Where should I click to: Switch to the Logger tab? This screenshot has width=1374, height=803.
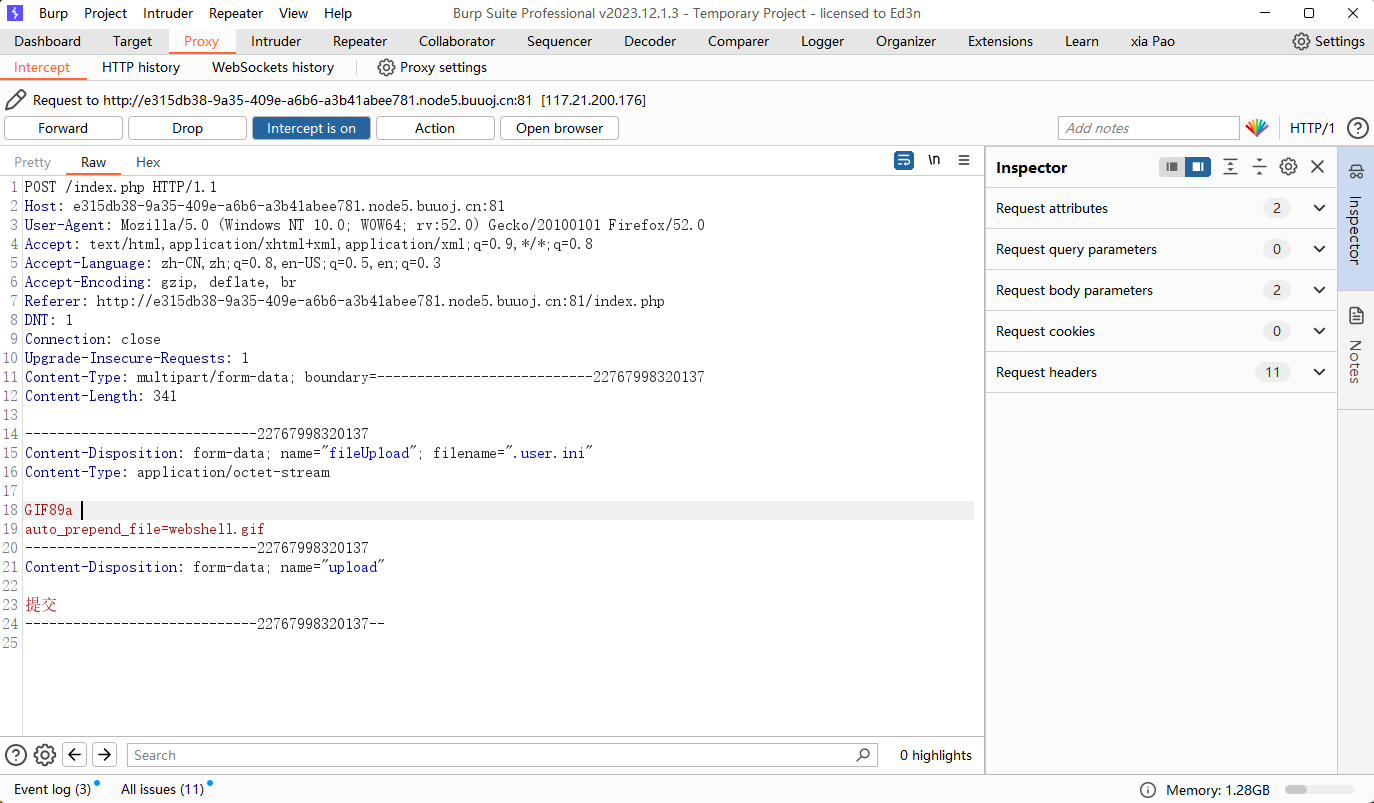(x=822, y=41)
